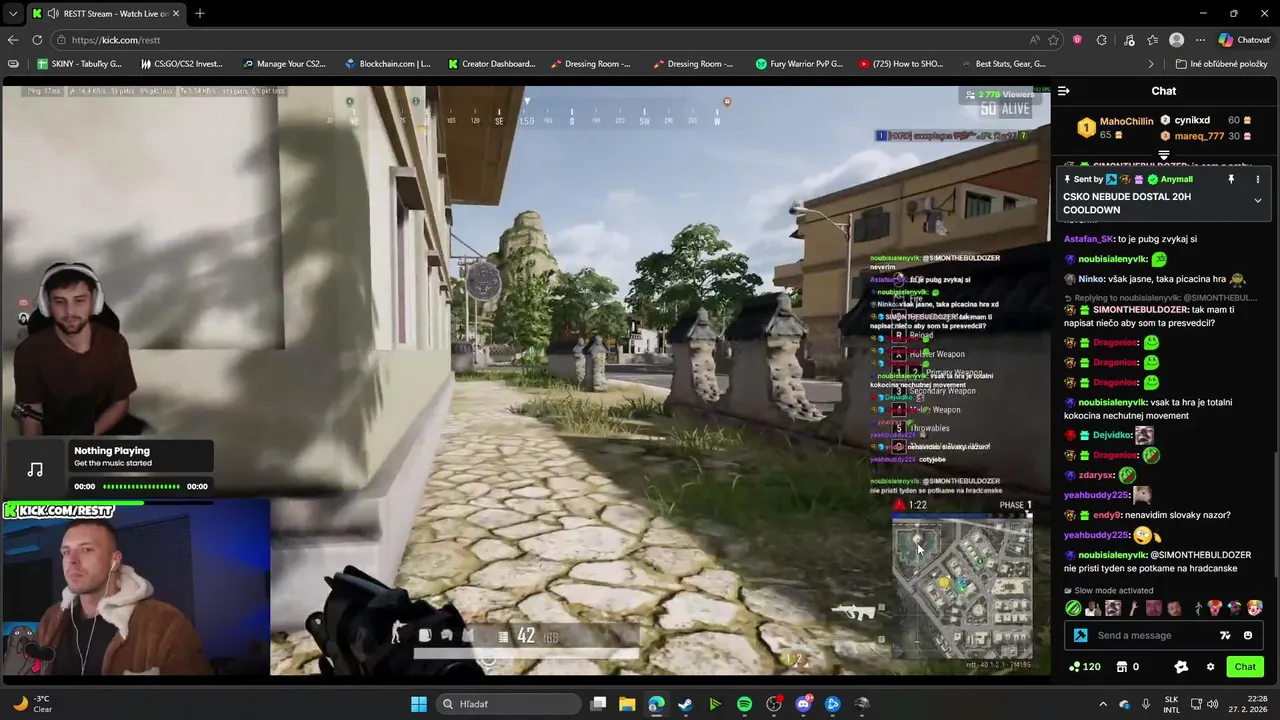The width and height of the screenshot is (1280, 720).
Task: Open pinned message three-dot options
Action: [x=1258, y=179]
